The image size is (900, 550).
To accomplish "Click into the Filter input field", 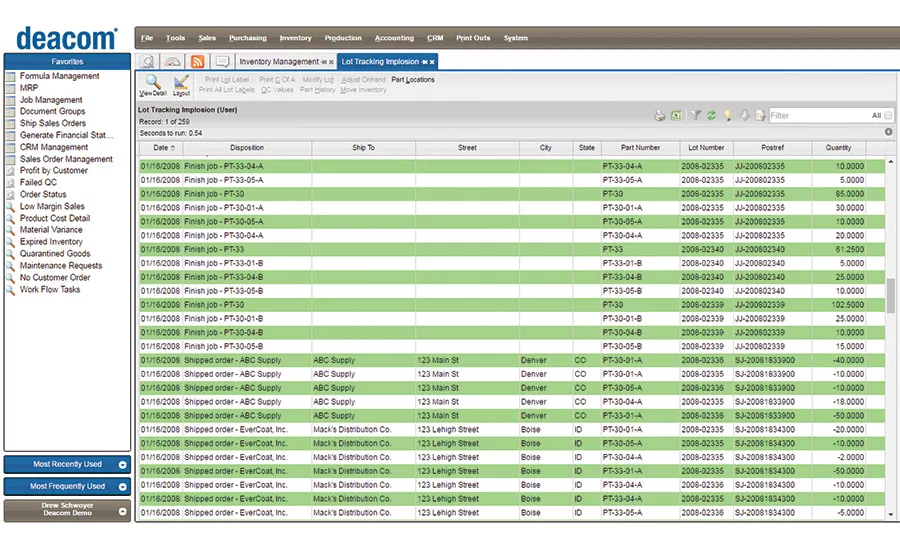I will (x=819, y=115).
